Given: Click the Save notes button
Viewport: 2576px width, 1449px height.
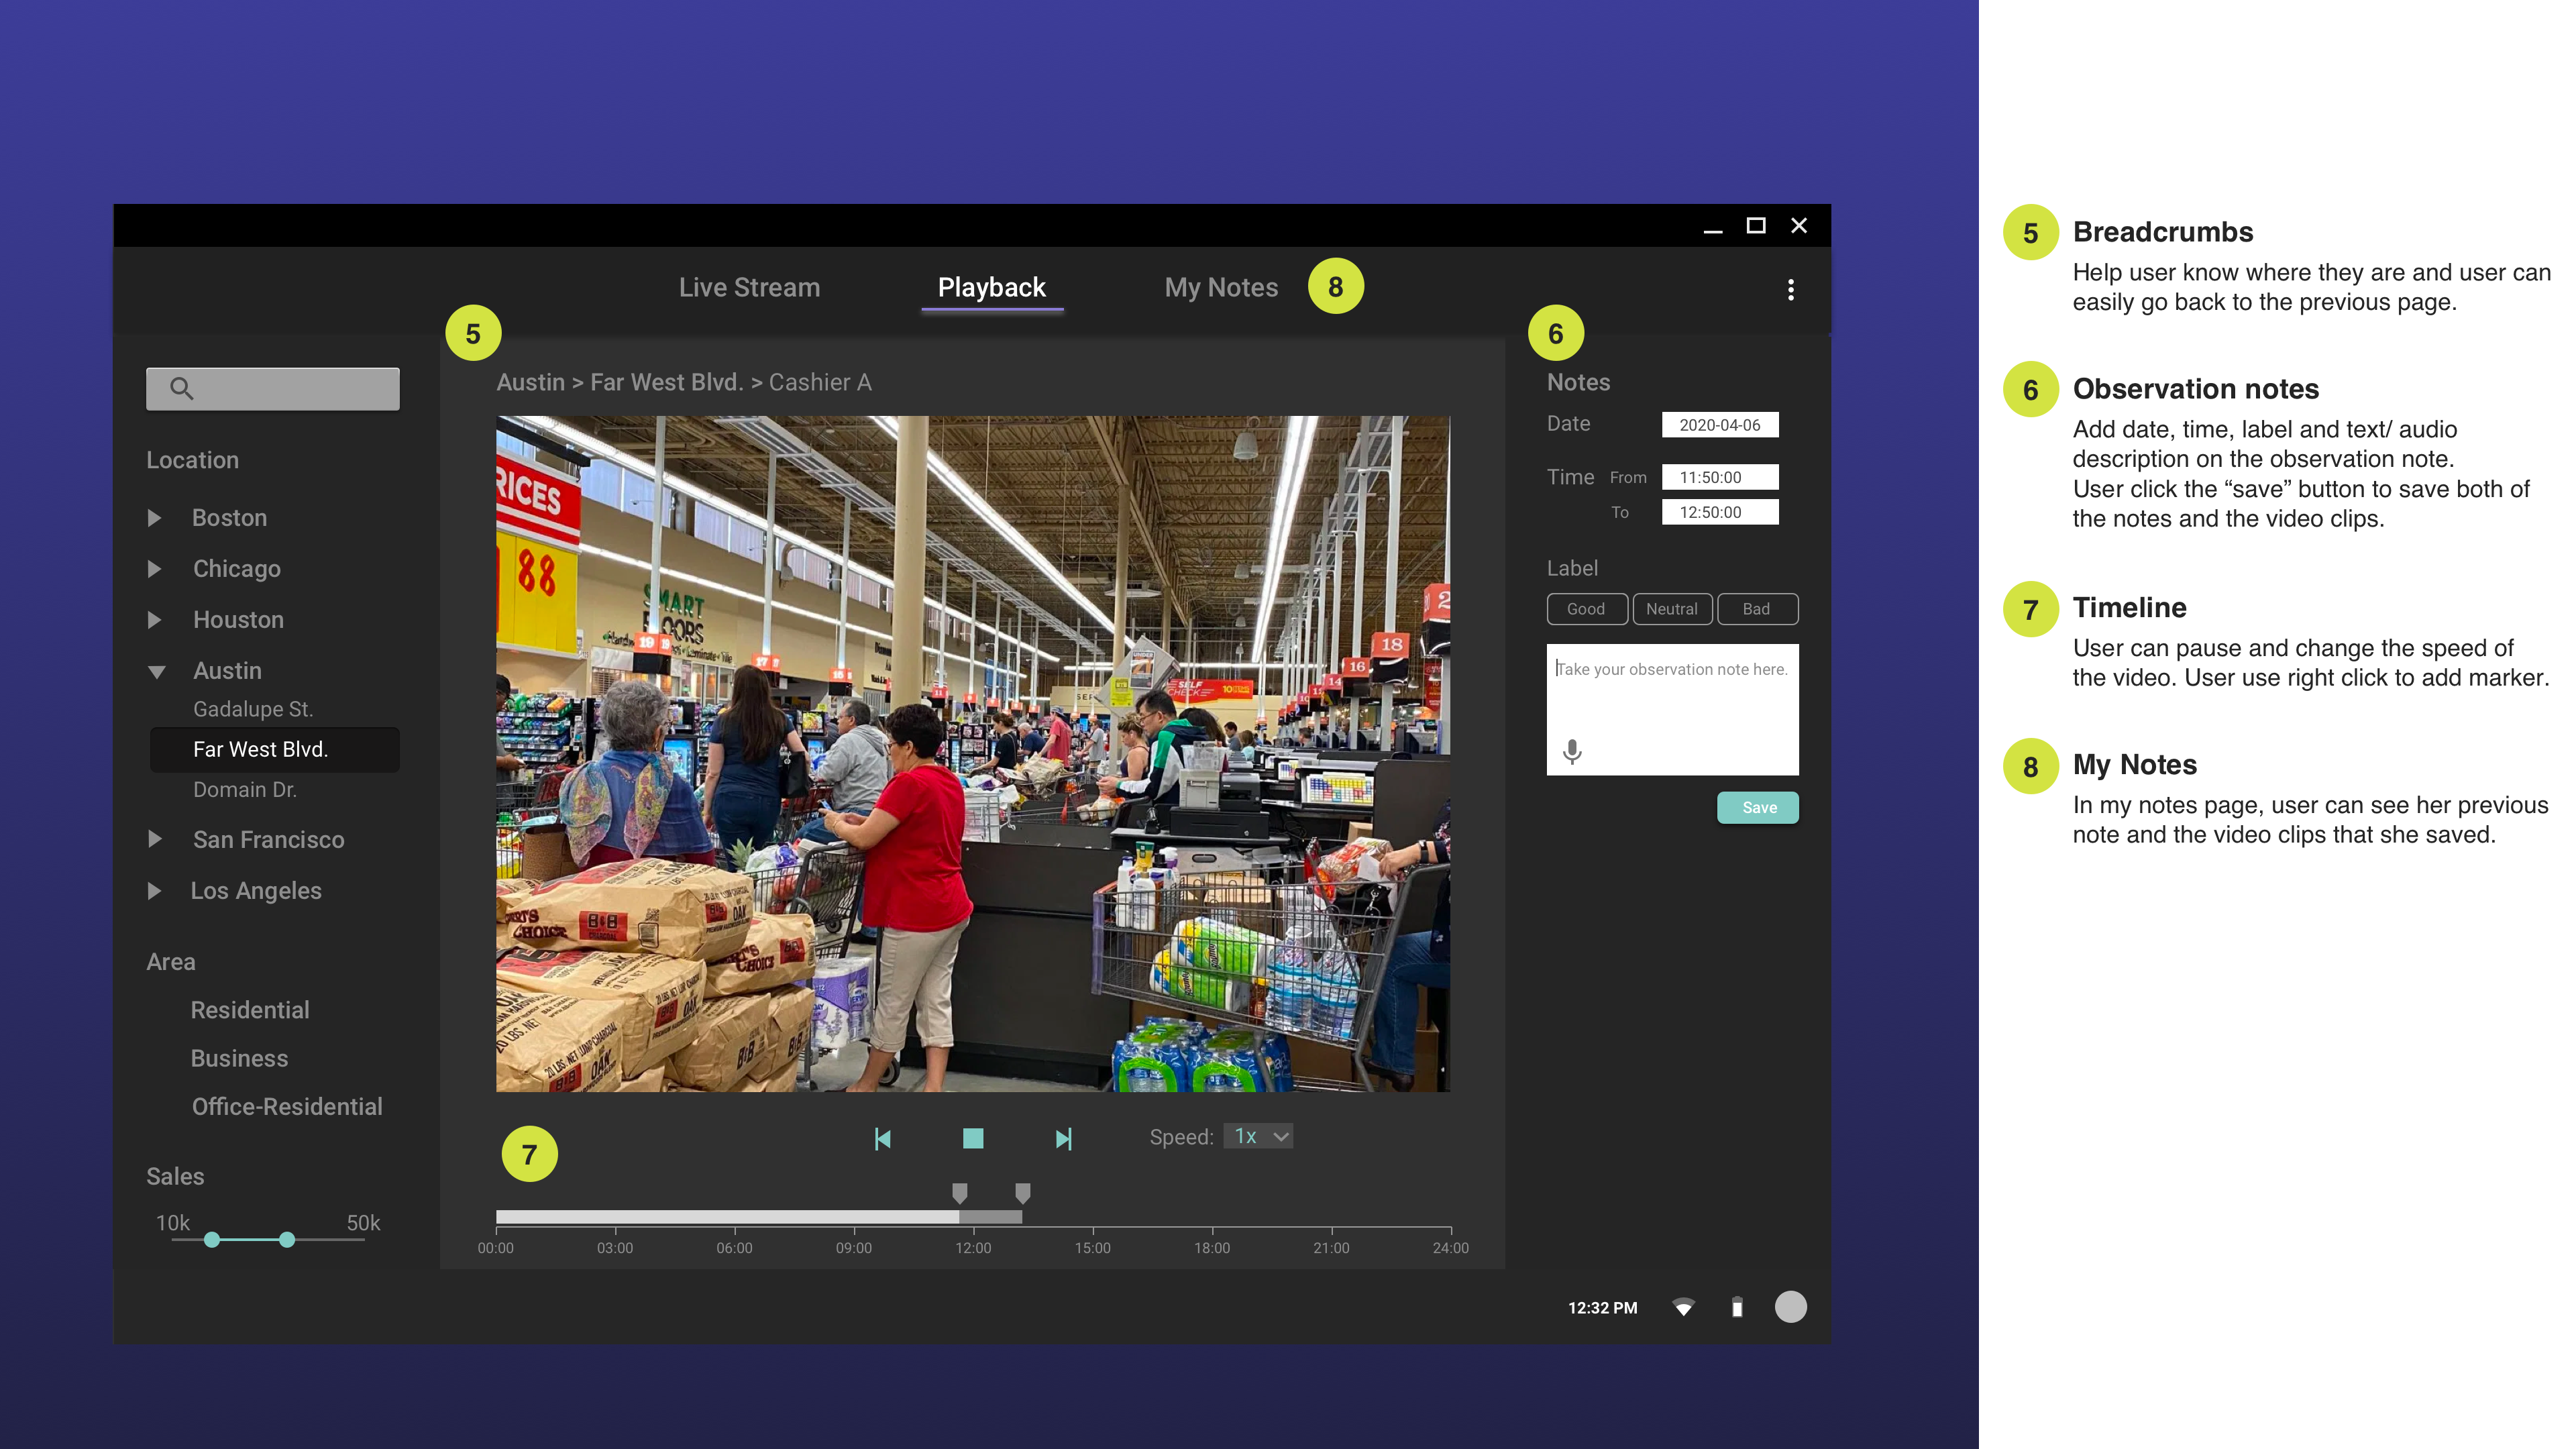Looking at the screenshot, I should (x=1757, y=807).
